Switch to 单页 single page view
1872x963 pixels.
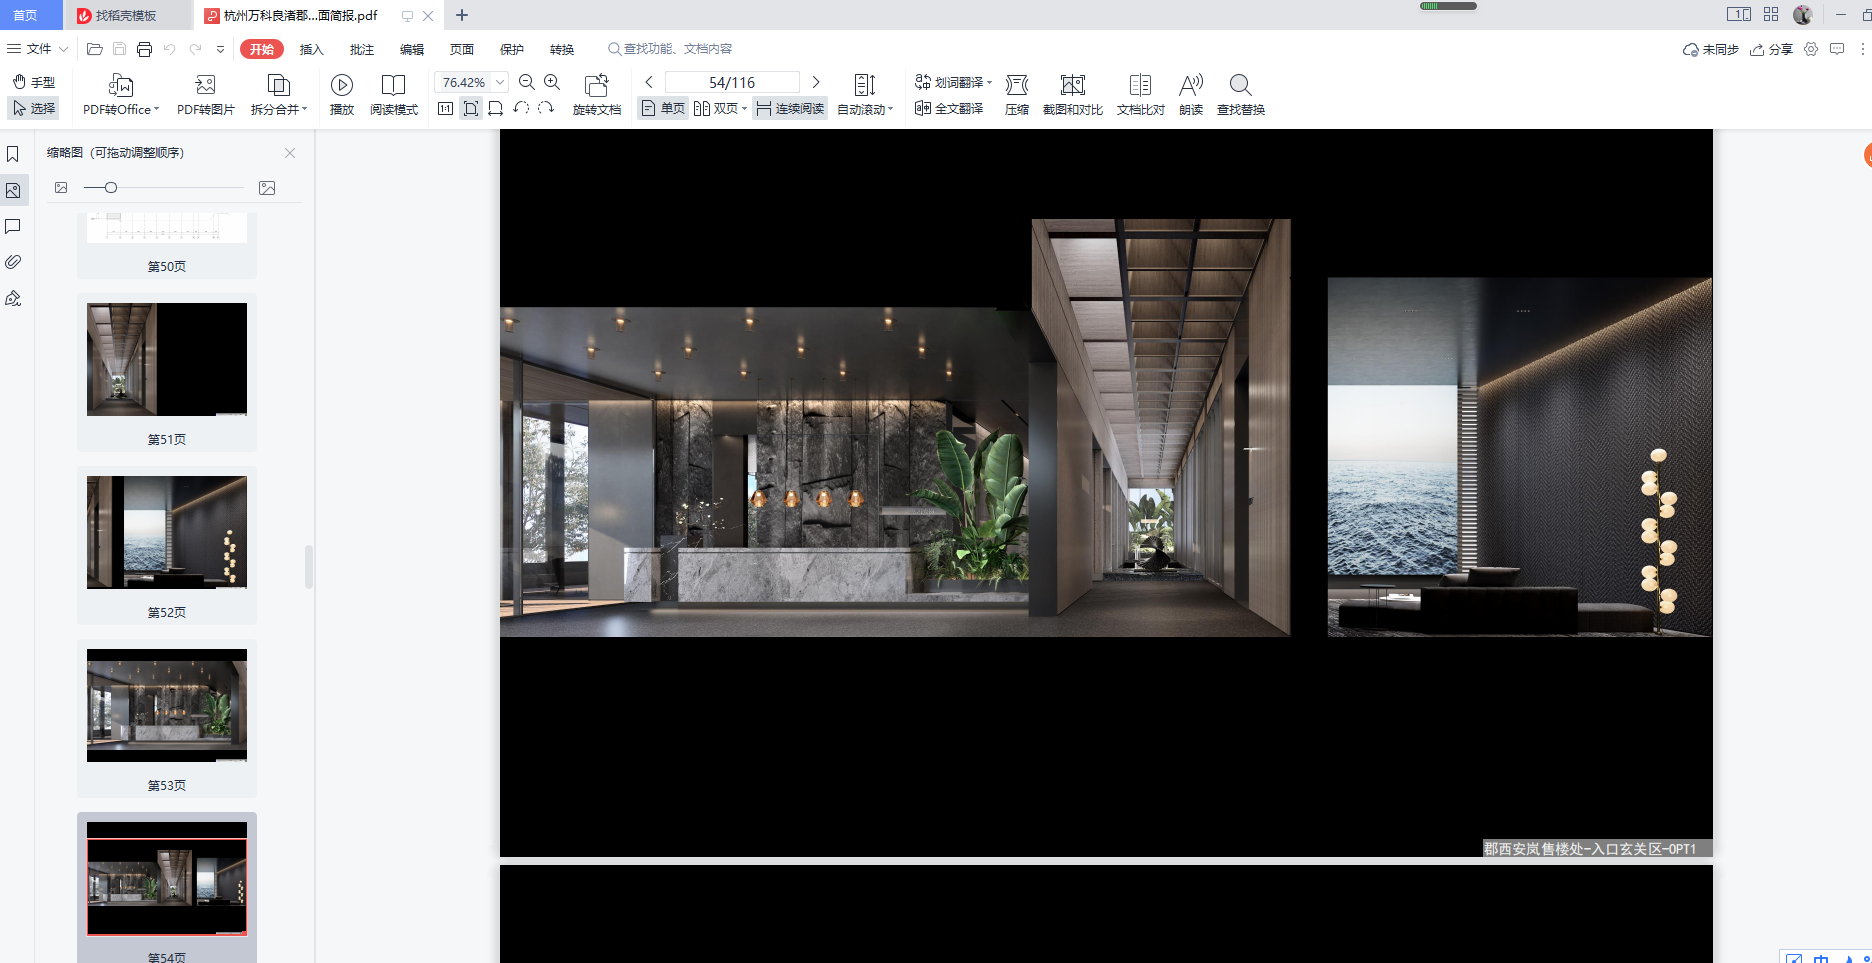(663, 108)
